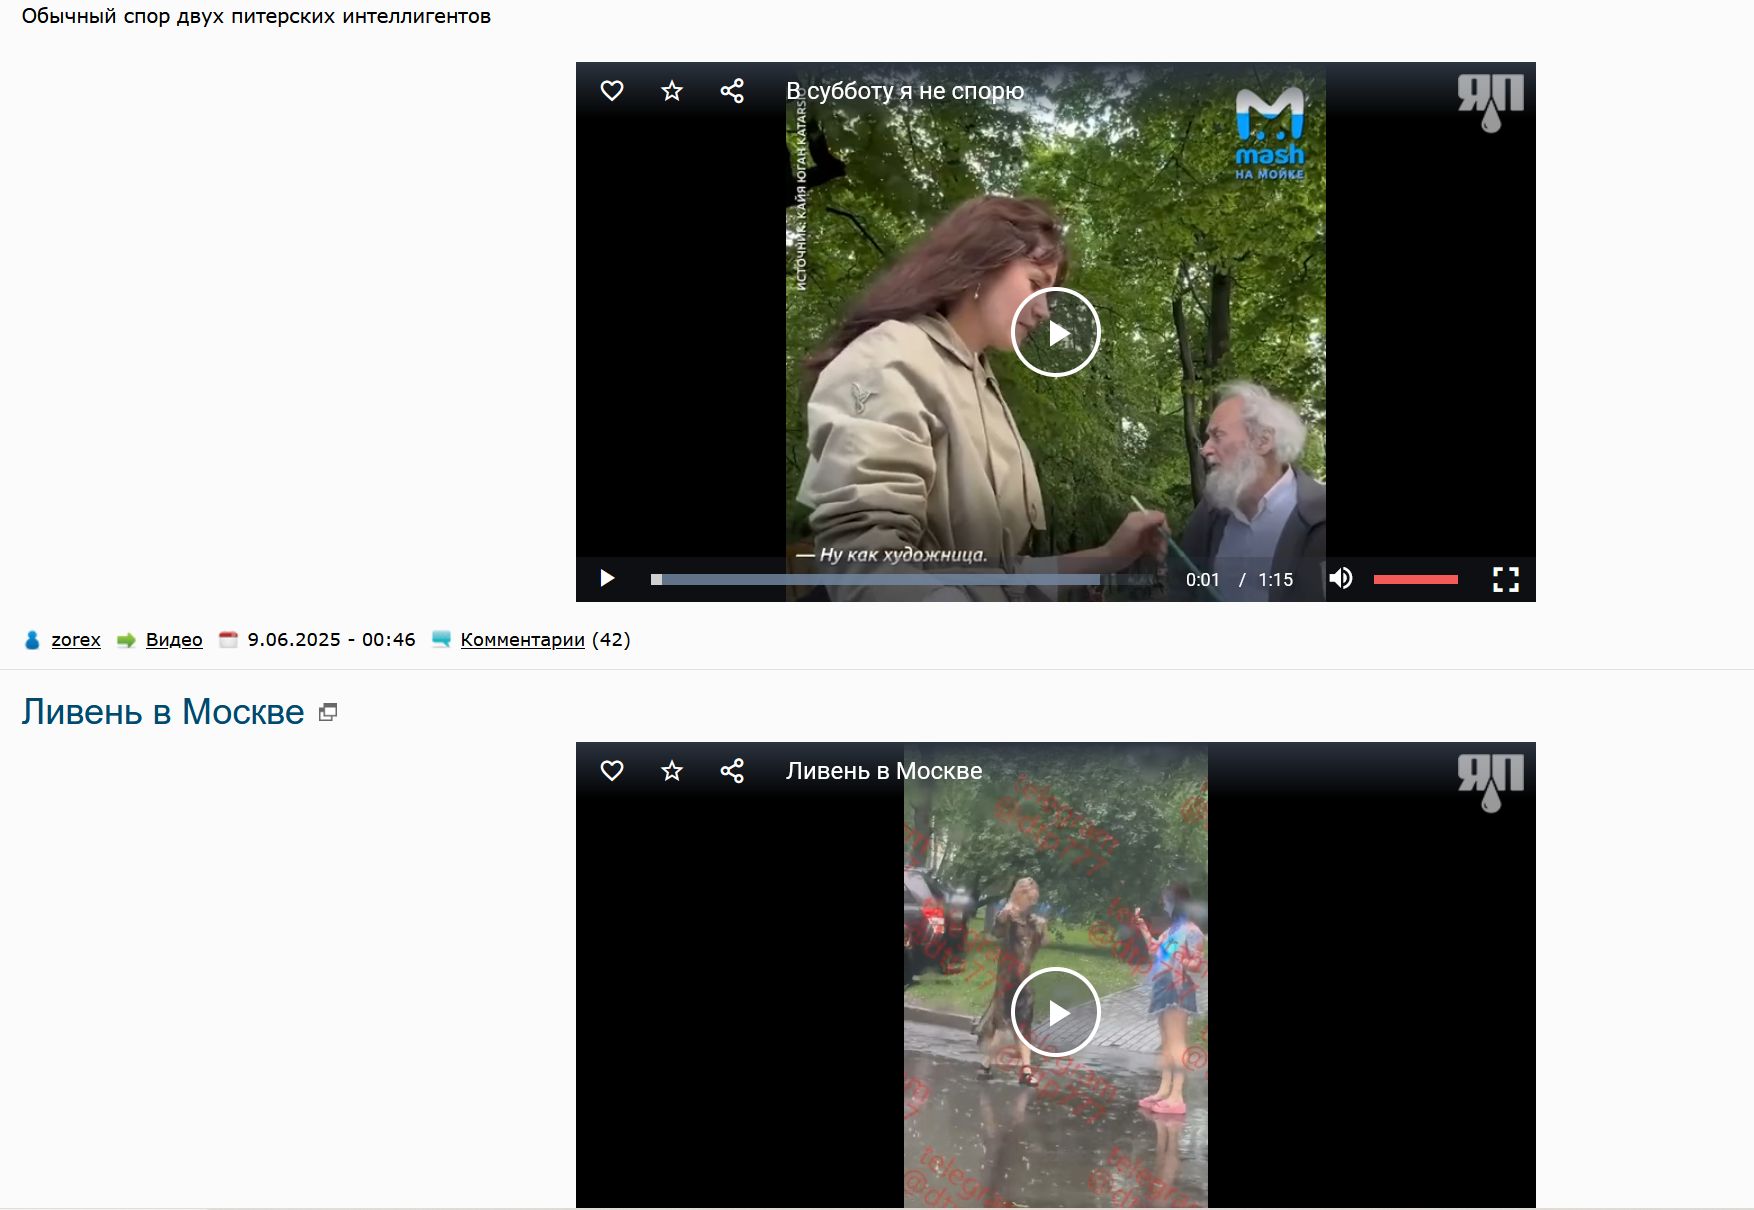Enter fullscreen on the first video
Image resolution: width=1754 pixels, height=1210 pixels.
tap(1506, 579)
